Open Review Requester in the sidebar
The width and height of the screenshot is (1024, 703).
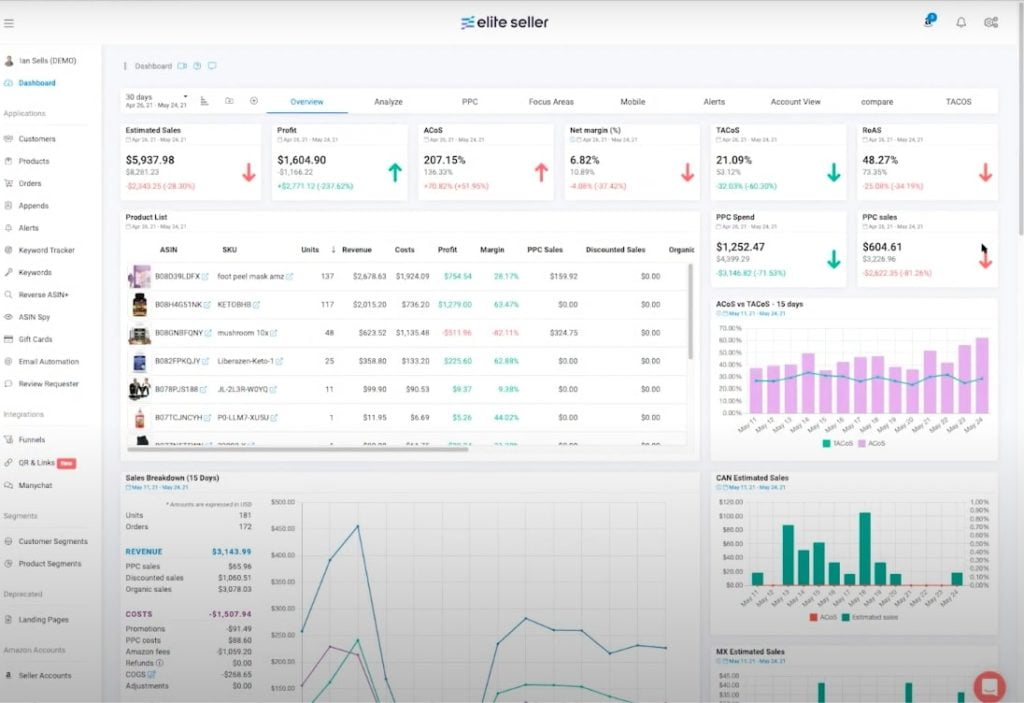coord(48,384)
